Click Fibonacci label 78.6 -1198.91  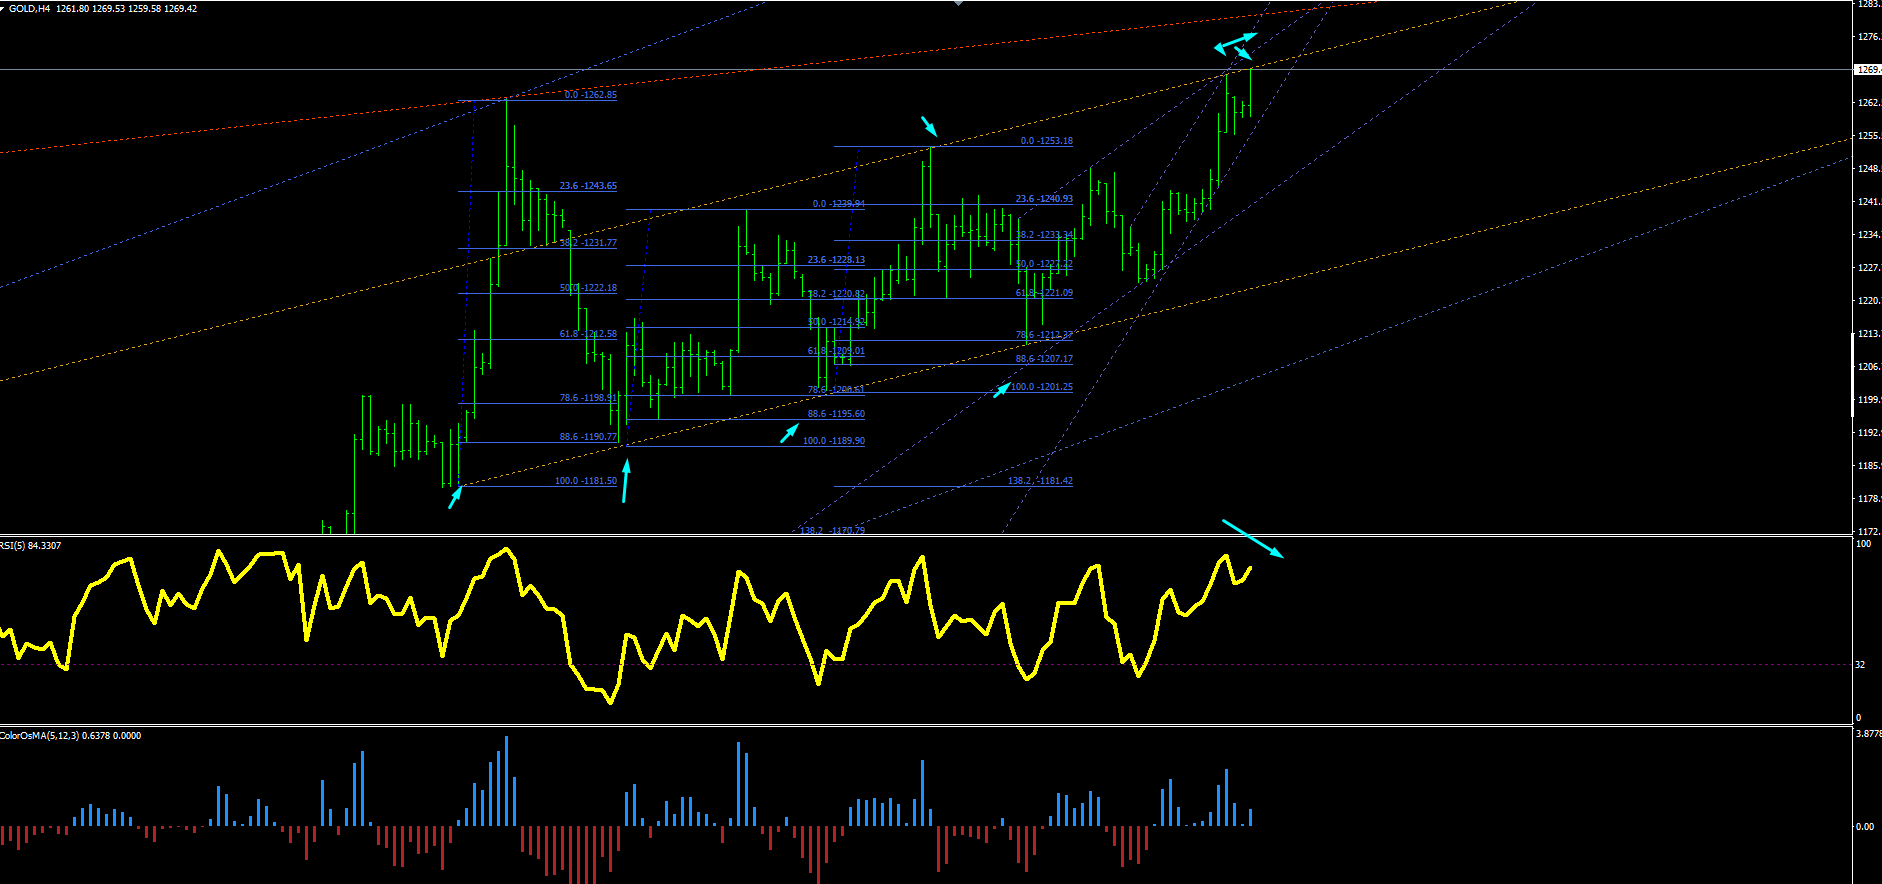pos(588,398)
